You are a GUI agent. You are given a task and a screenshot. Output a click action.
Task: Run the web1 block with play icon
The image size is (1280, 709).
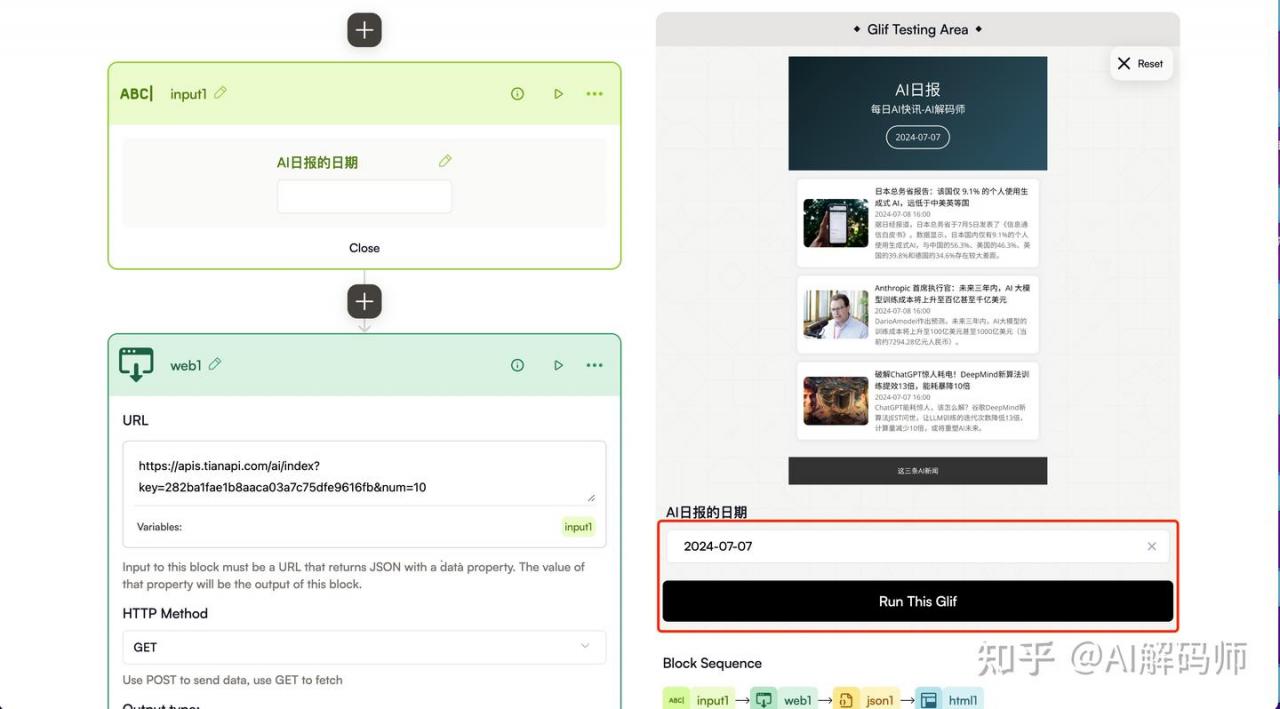pos(558,365)
